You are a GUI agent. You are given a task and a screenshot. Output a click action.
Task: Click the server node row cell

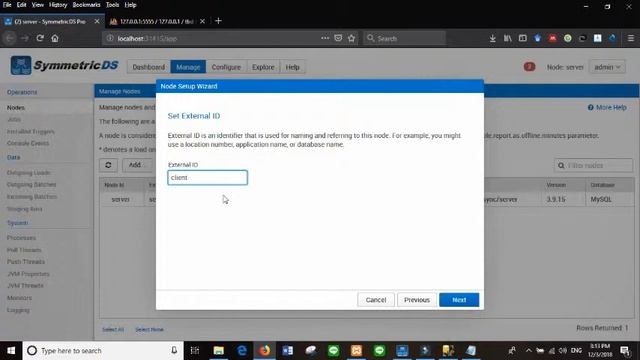click(x=120, y=199)
